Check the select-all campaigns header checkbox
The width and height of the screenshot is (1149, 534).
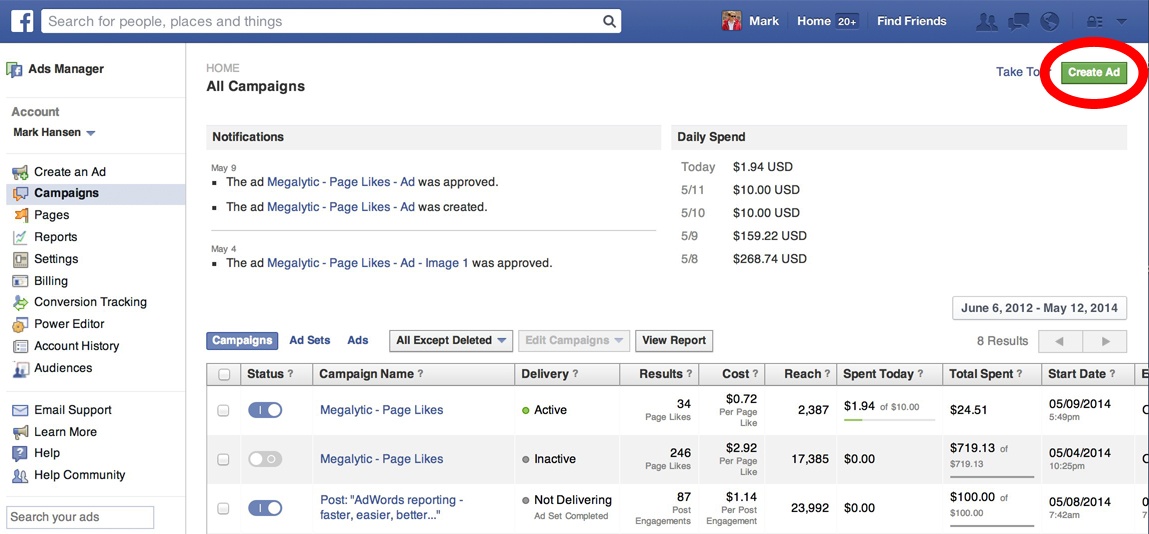tap(224, 375)
